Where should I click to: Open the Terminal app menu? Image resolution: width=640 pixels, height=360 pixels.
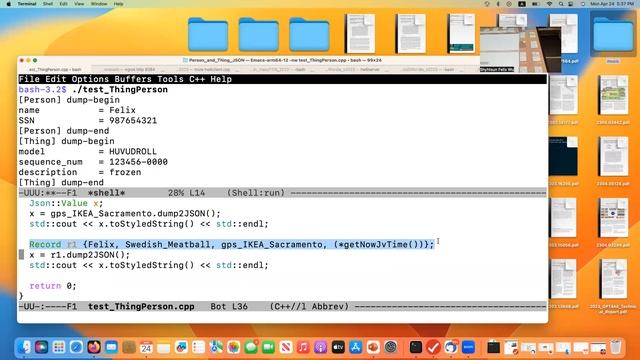[x=27, y=4]
